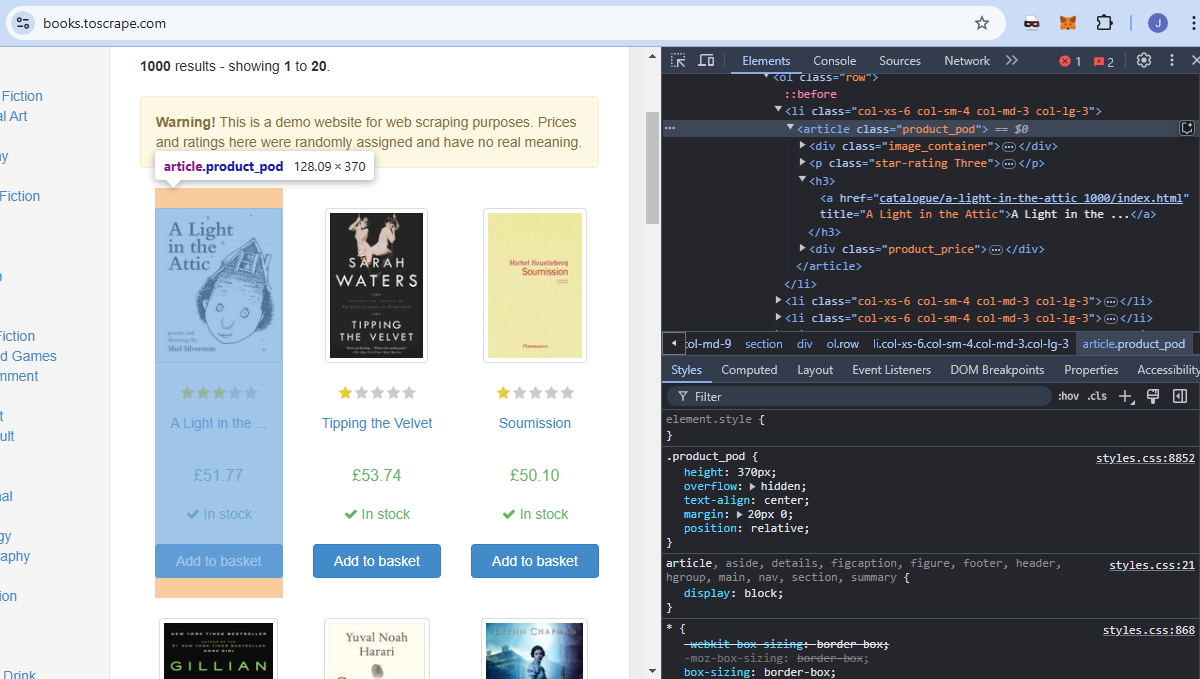This screenshot has width=1200, height=679.
Task: Toggle the :hov element state pane
Action: tap(1068, 396)
